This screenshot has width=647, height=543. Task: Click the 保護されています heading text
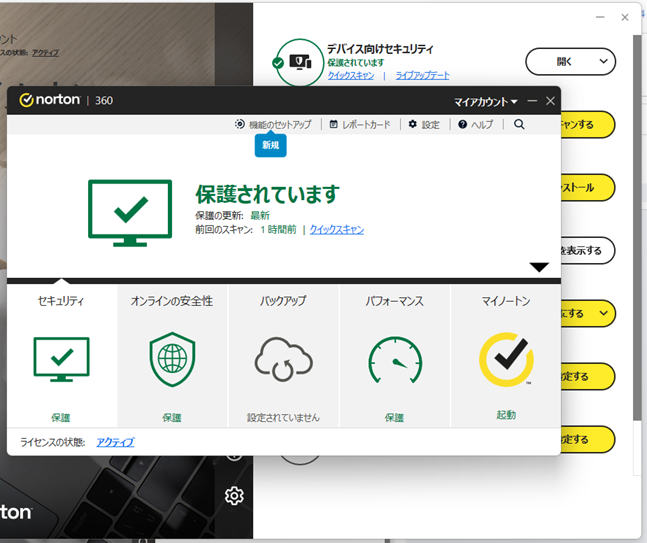pos(267,194)
